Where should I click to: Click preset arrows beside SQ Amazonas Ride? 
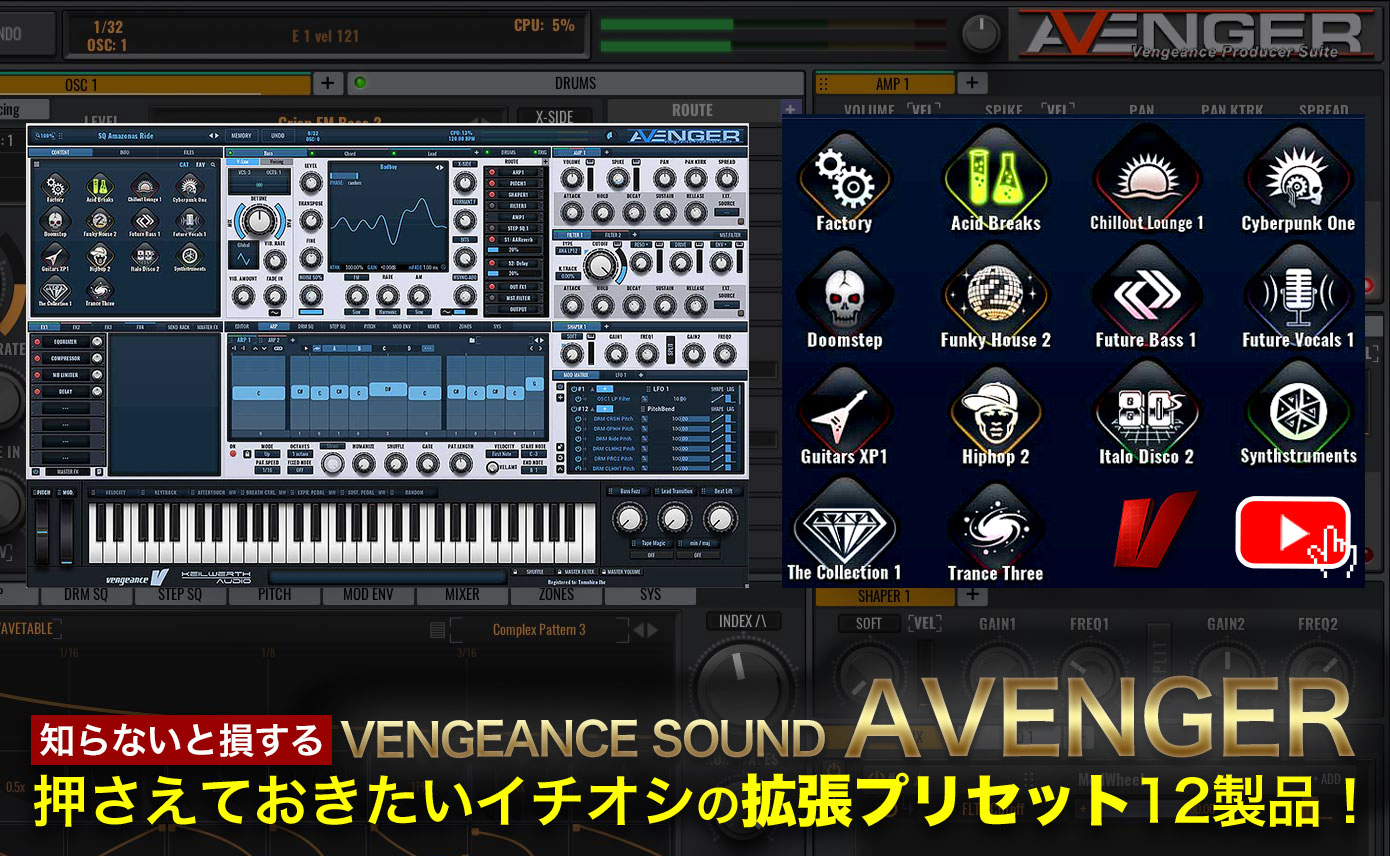tap(213, 135)
